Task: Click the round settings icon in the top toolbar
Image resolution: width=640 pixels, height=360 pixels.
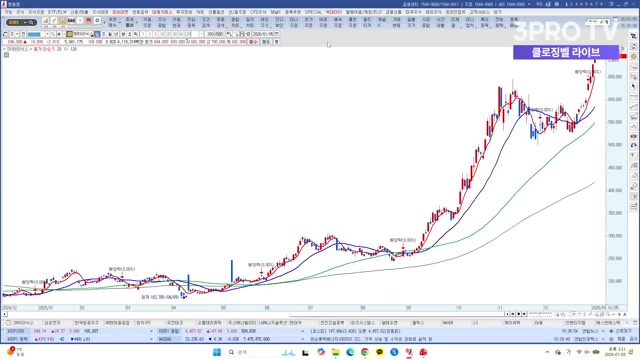Action: 97,20
